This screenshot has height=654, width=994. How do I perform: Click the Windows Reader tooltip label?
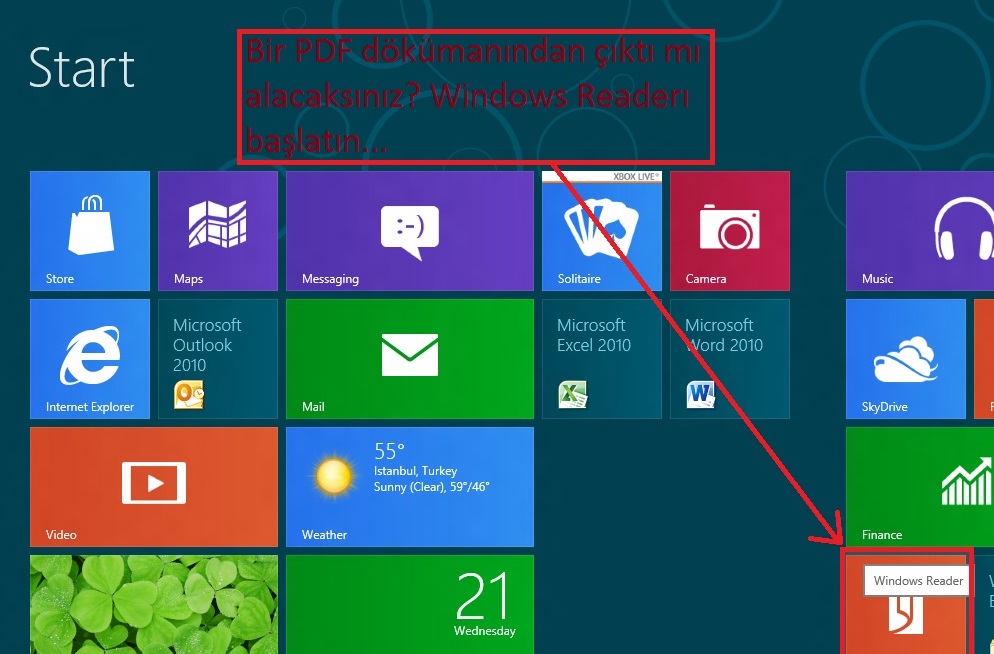(x=917, y=580)
